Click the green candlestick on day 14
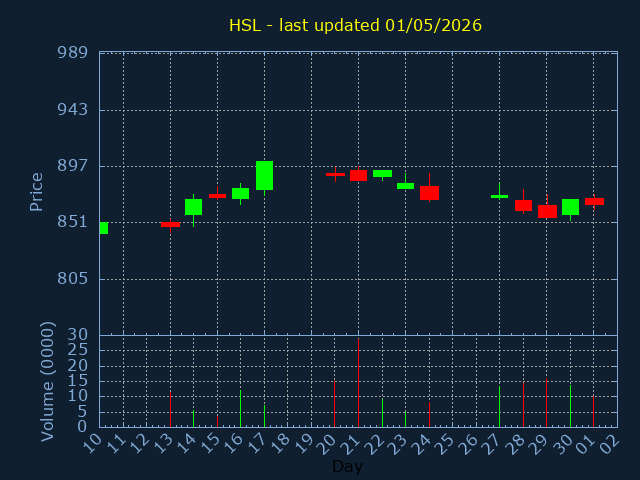The height and width of the screenshot is (480, 640). (193, 207)
